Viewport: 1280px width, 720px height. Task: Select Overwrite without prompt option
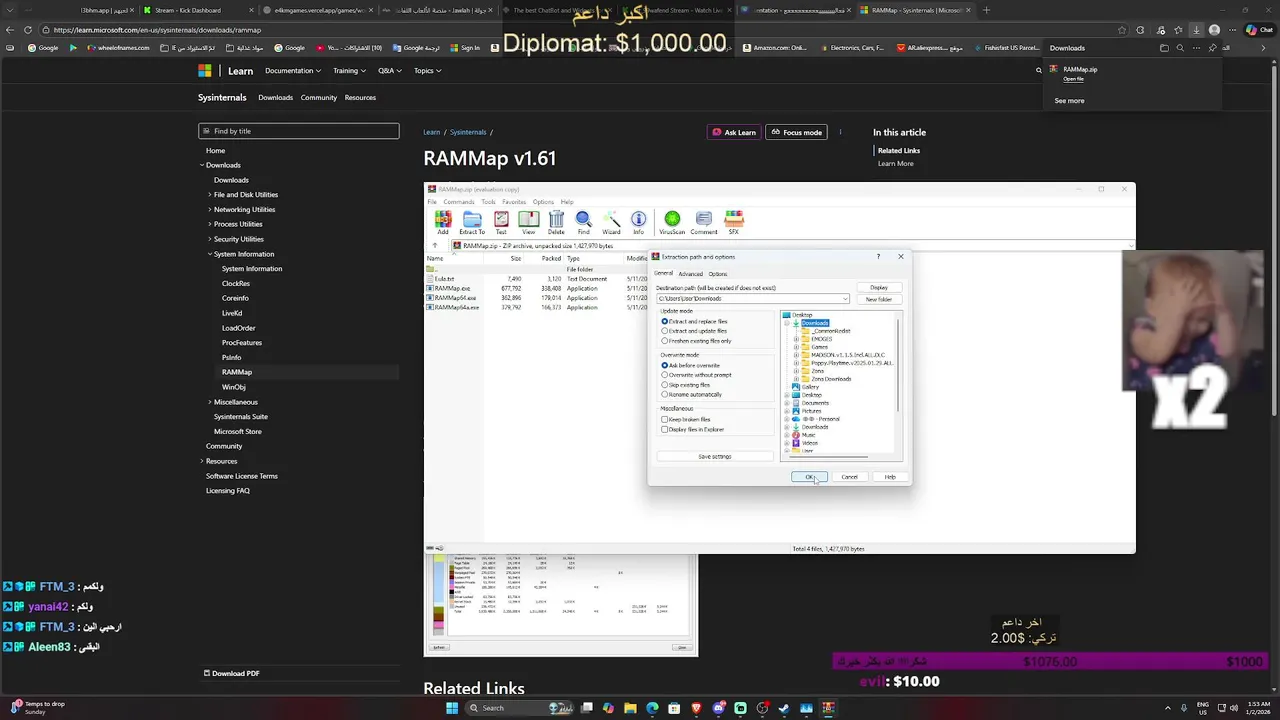click(x=698, y=375)
